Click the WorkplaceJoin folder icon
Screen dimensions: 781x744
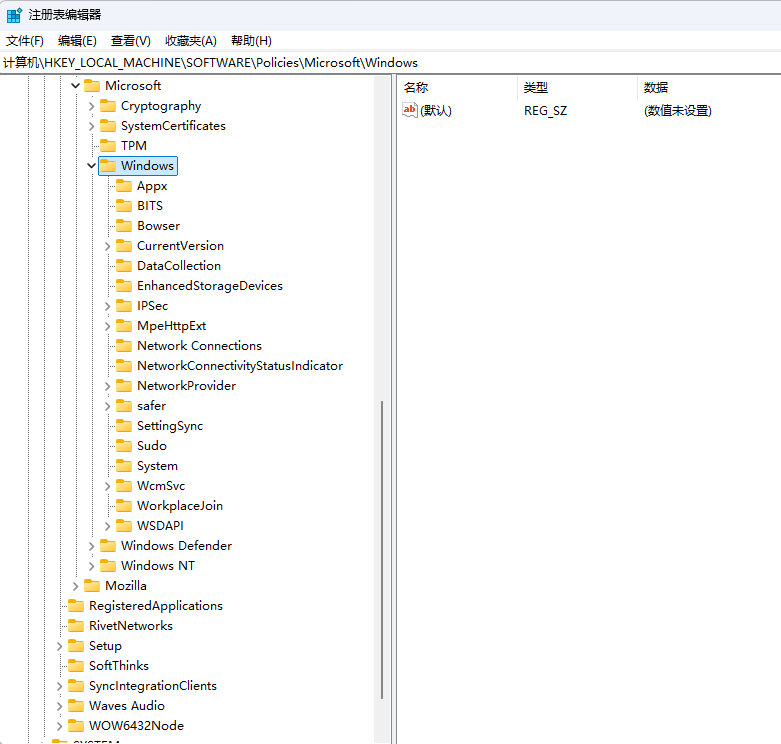point(124,505)
